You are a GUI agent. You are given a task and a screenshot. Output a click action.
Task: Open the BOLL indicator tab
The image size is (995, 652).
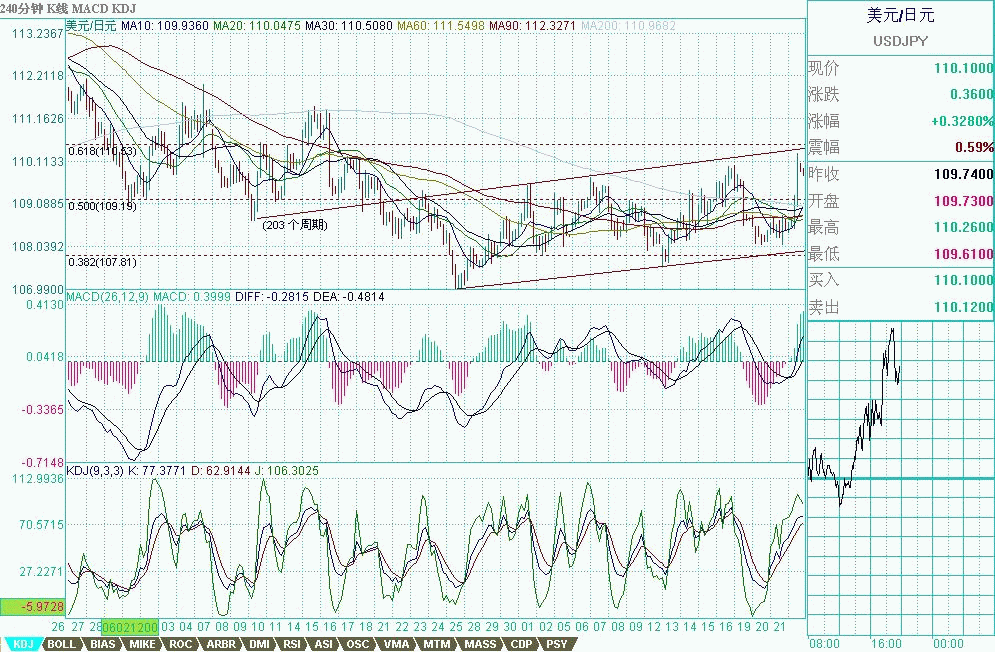[x=62, y=644]
